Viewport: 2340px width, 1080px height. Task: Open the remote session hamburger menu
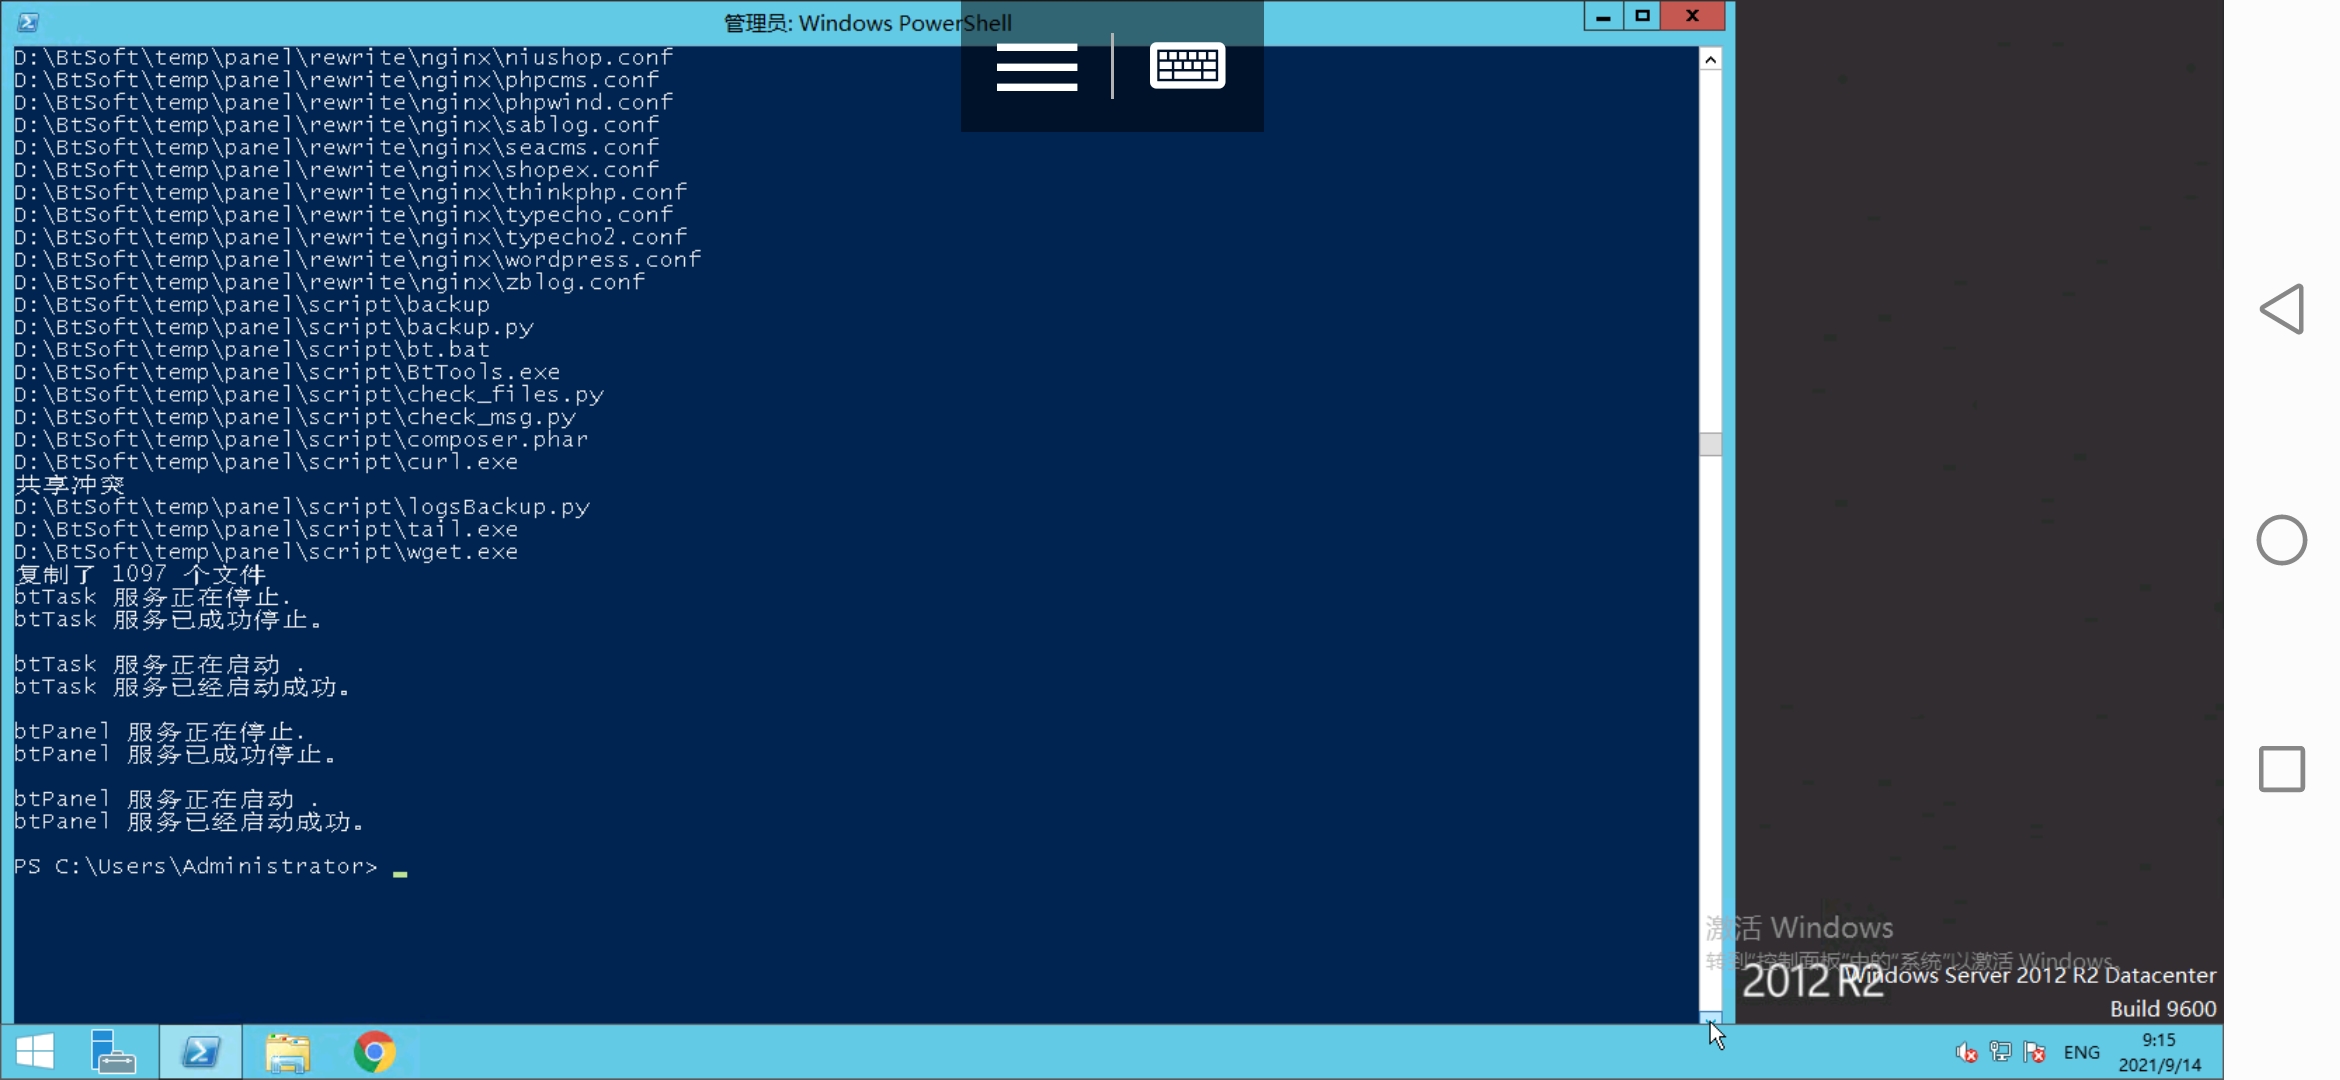pyautogui.click(x=1036, y=67)
